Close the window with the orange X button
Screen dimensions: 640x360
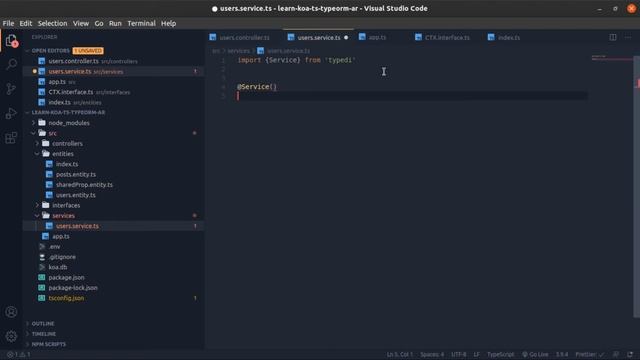point(631,8)
